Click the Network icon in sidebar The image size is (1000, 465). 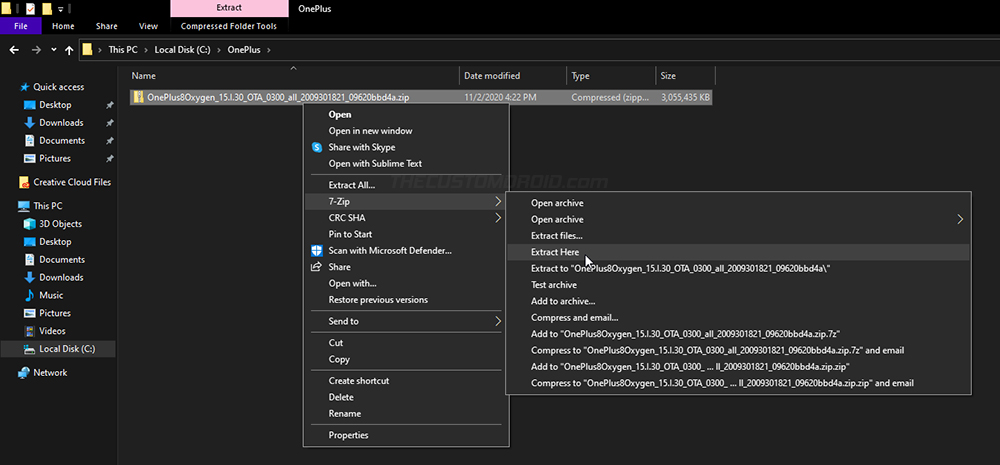tap(24, 373)
